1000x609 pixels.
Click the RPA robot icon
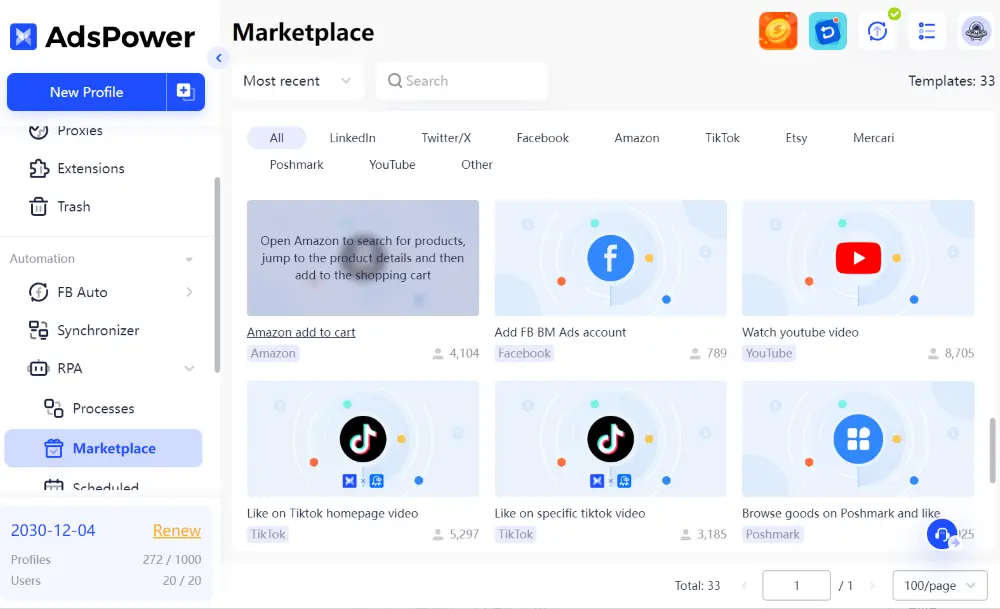click(x=38, y=369)
